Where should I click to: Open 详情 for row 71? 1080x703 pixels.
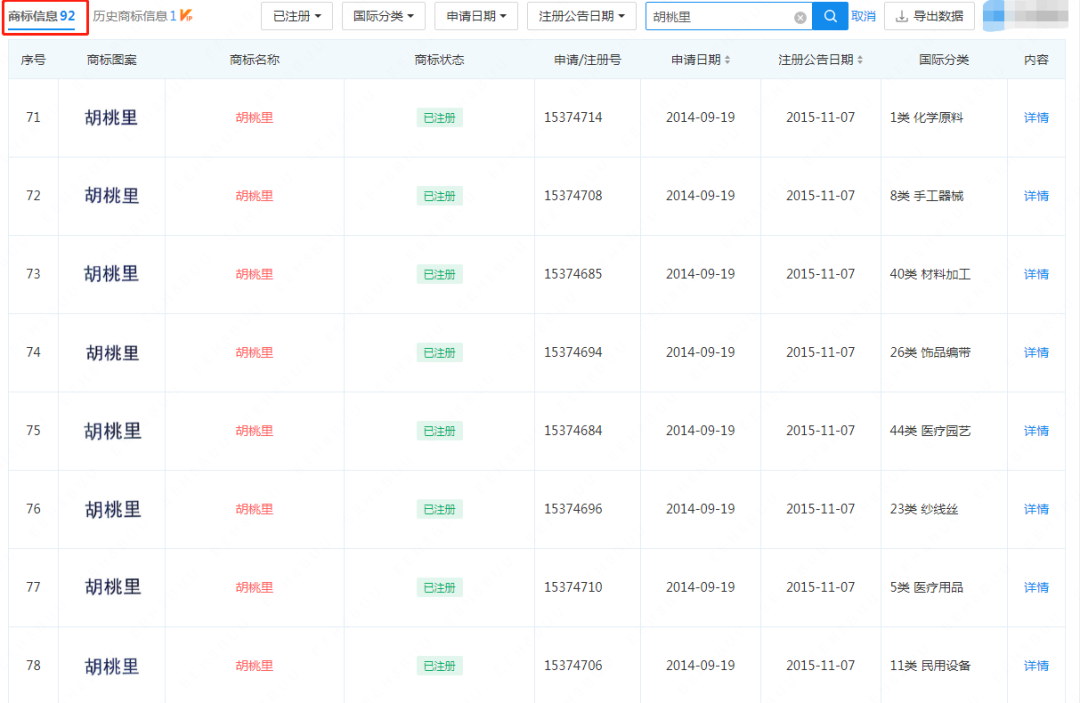1036,118
